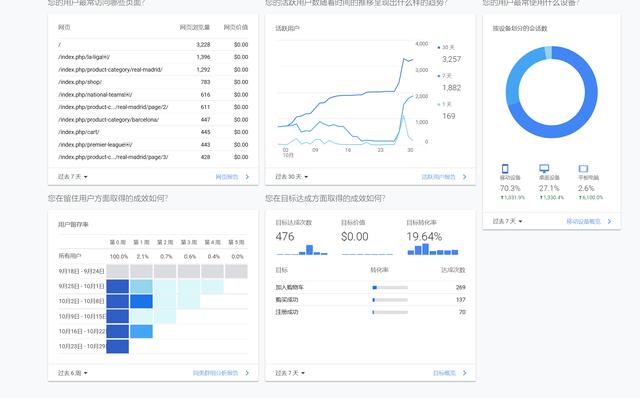This screenshot has width=640, height=398.
Task: Click arrow beside active users report link
Action: [x=464, y=177]
